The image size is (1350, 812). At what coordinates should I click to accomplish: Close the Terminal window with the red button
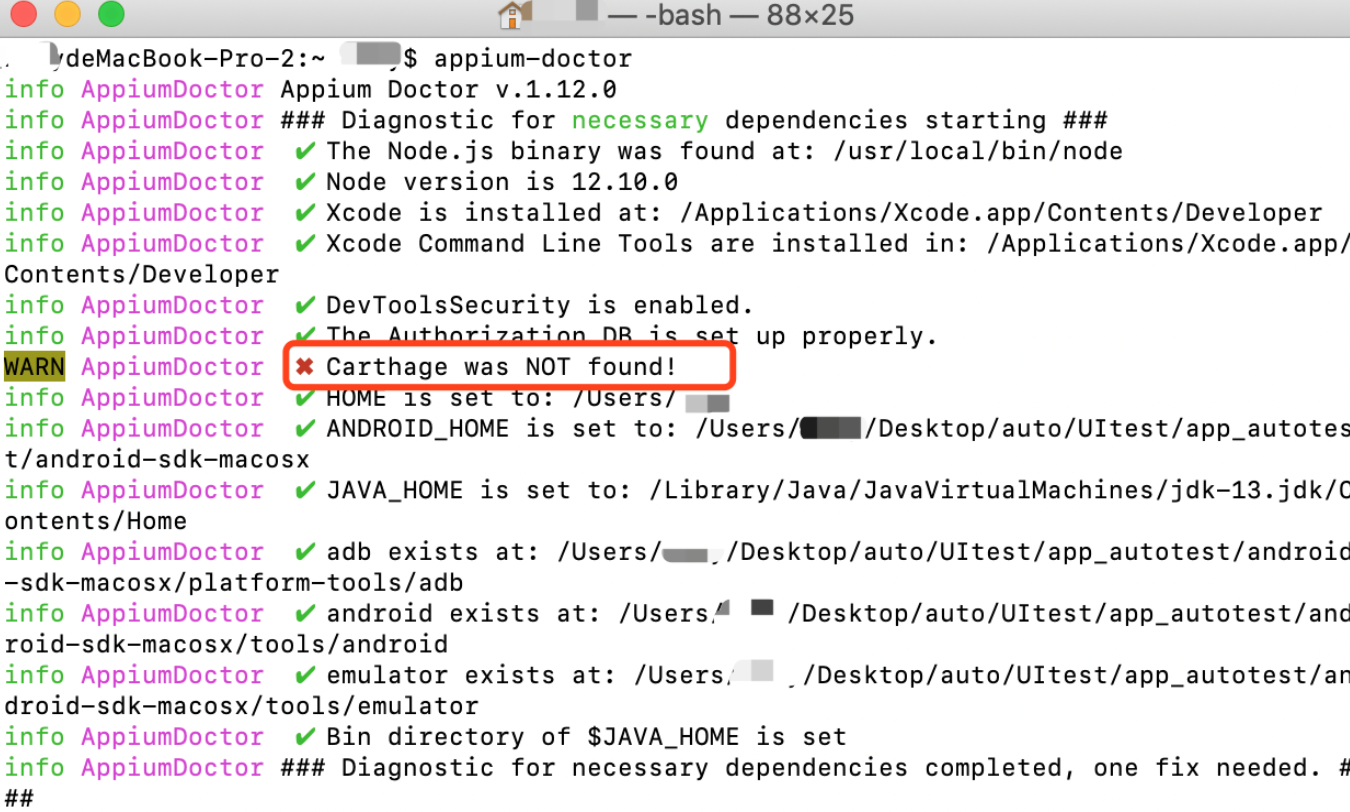click(23, 14)
